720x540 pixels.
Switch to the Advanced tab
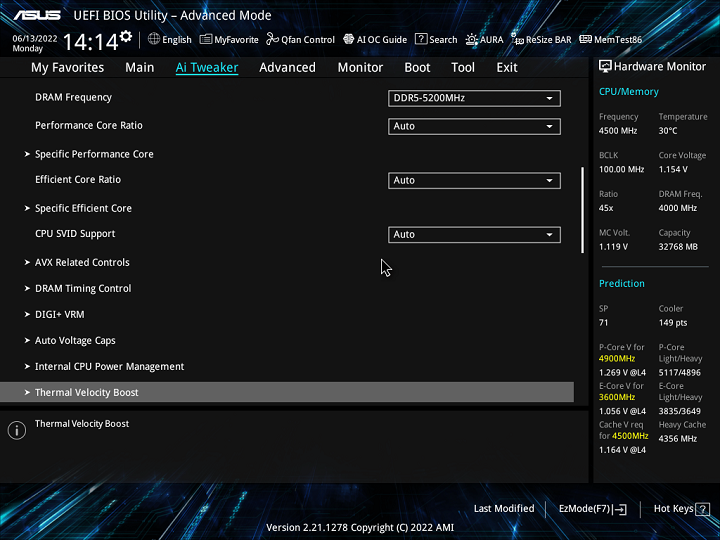[x=287, y=67]
